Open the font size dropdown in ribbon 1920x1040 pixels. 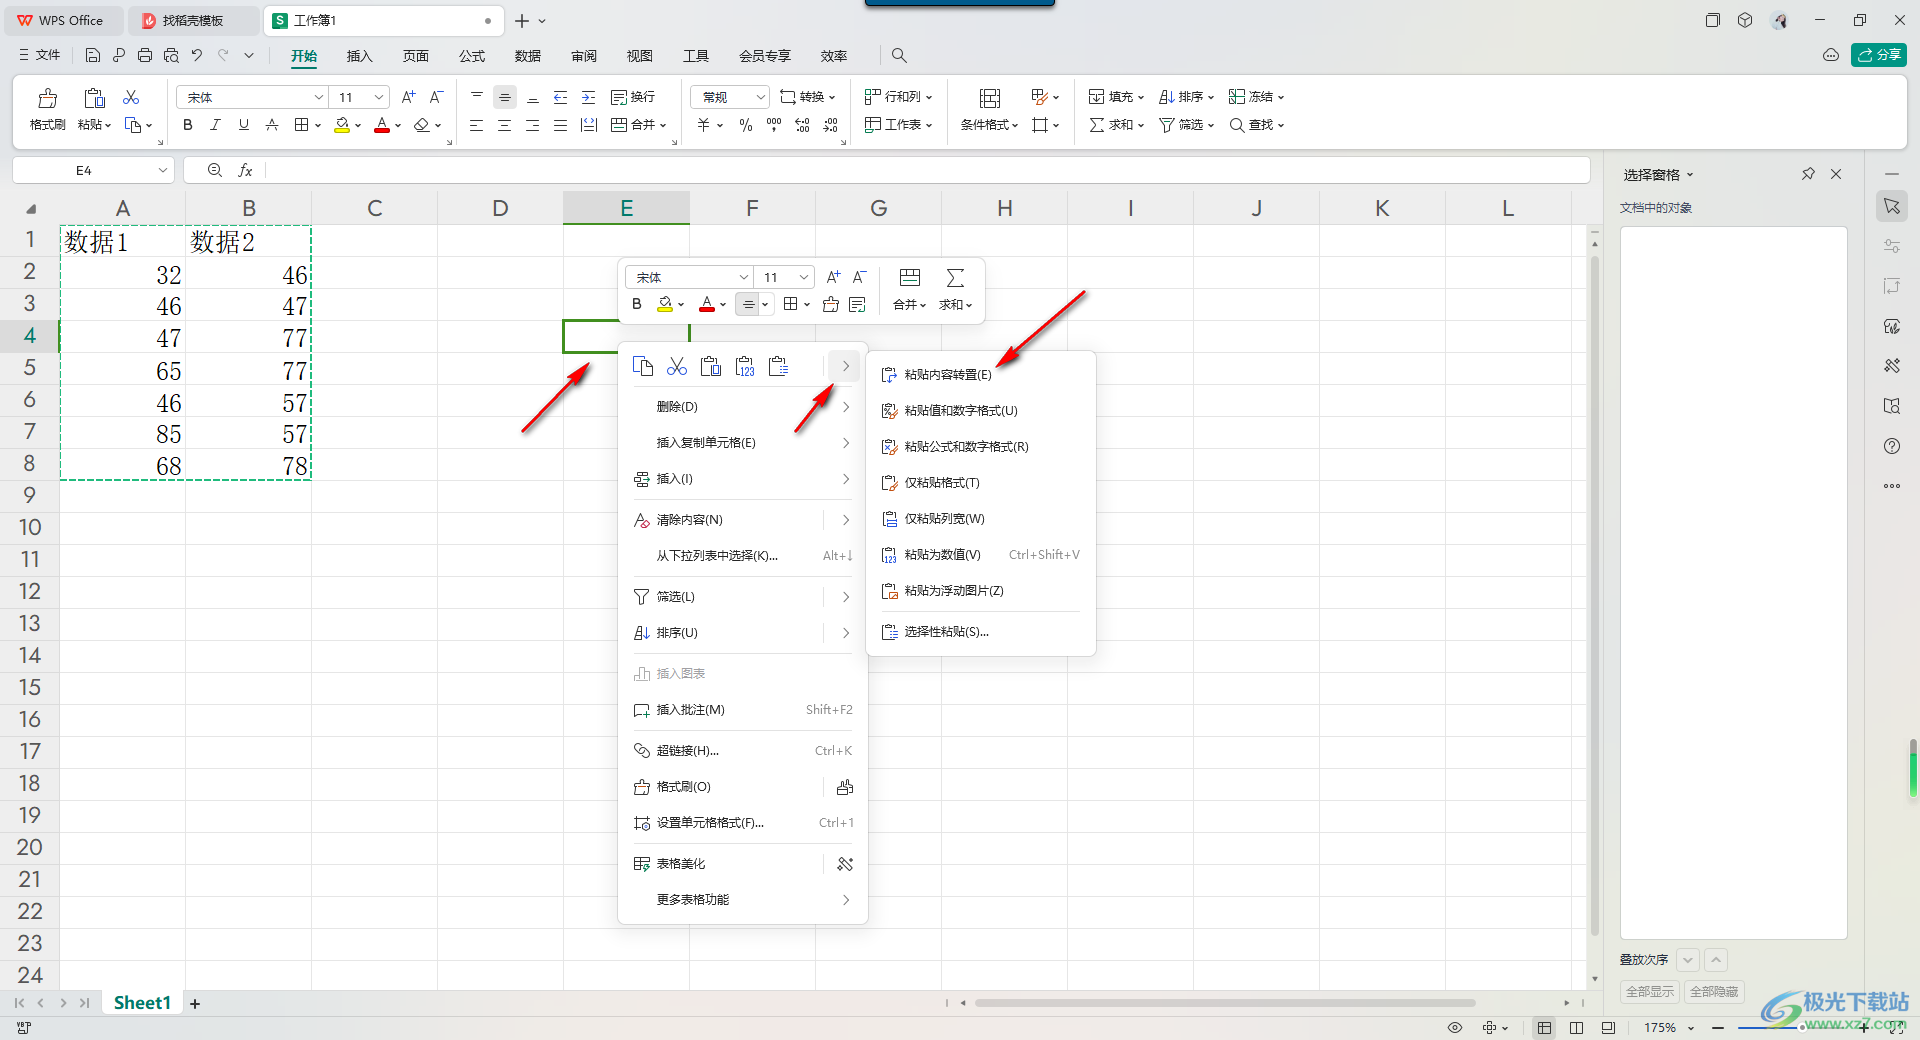coord(379,97)
